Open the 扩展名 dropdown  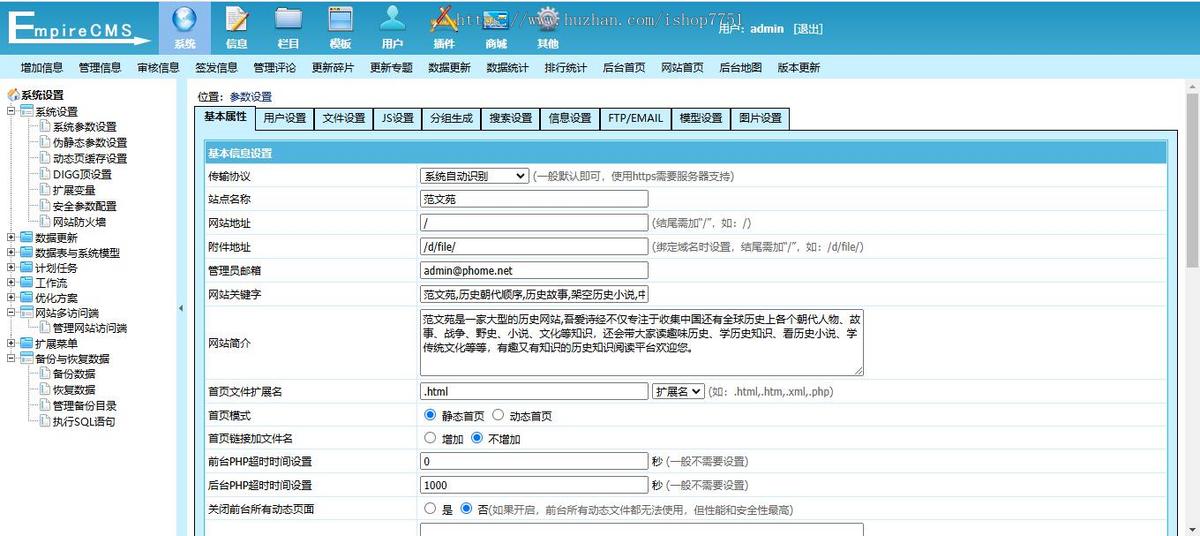click(x=678, y=391)
